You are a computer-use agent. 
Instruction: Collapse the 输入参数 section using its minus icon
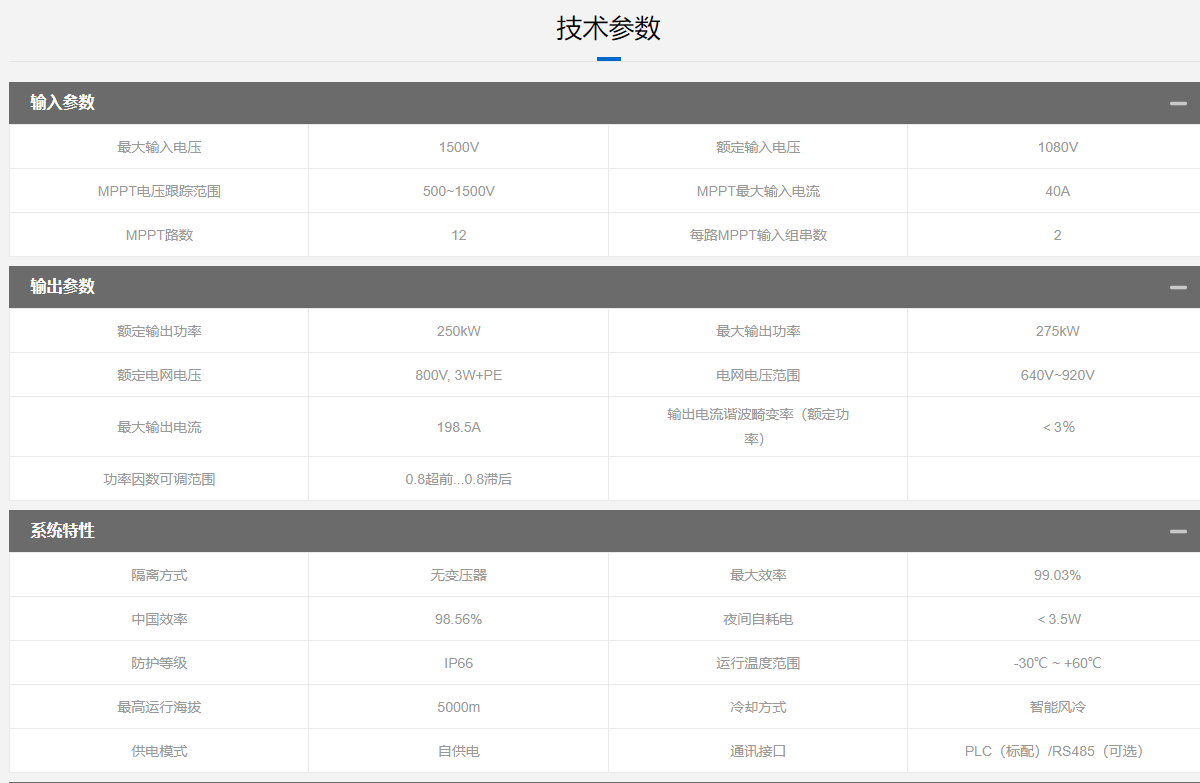pos(1178,103)
